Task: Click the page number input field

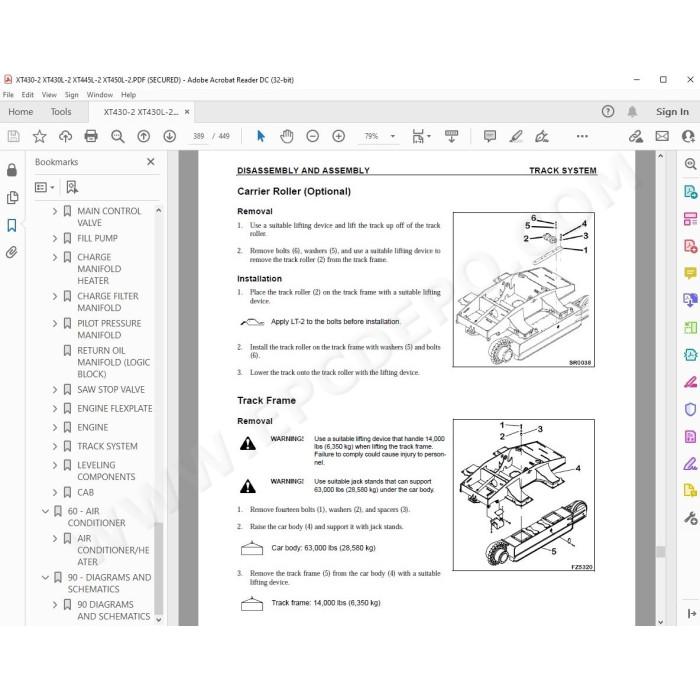Action: coord(199,136)
